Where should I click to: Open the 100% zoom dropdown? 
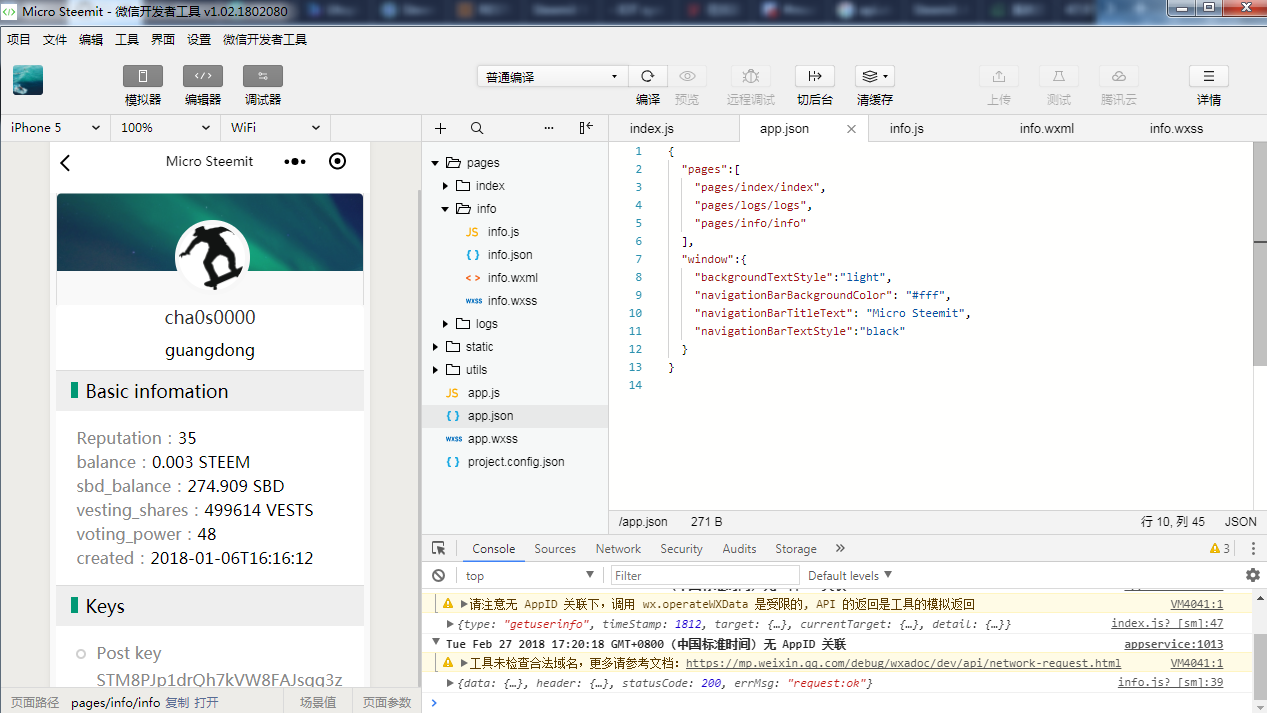click(165, 128)
